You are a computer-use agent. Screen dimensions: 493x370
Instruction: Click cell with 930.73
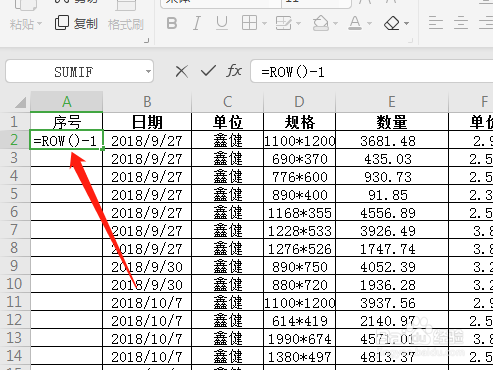click(392, 176)
